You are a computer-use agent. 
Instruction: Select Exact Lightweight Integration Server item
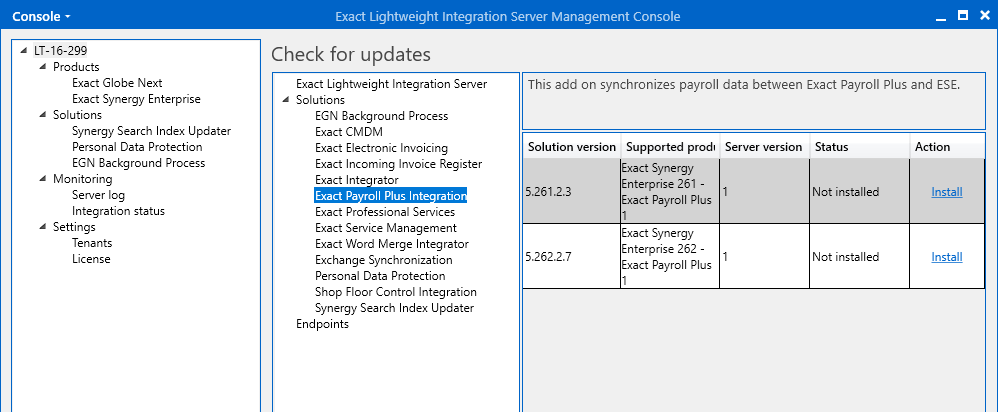tap(391, 84)
